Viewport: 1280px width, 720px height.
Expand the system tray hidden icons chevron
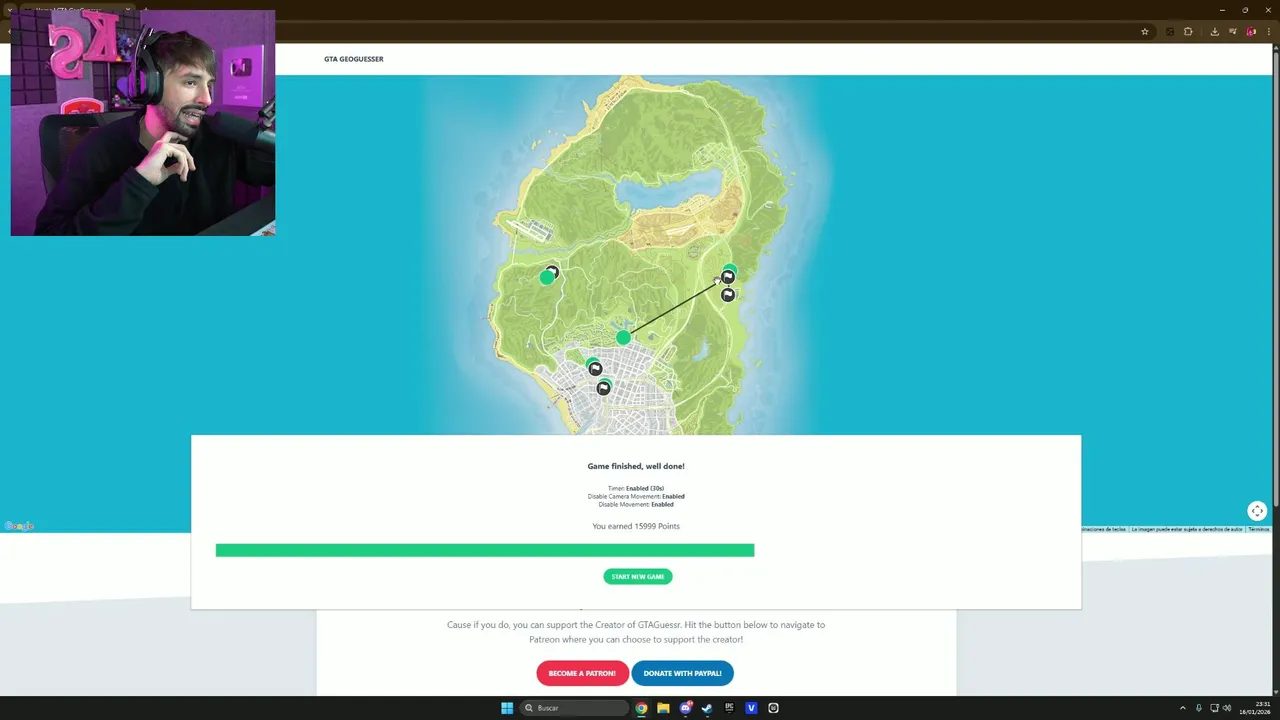1183,708
